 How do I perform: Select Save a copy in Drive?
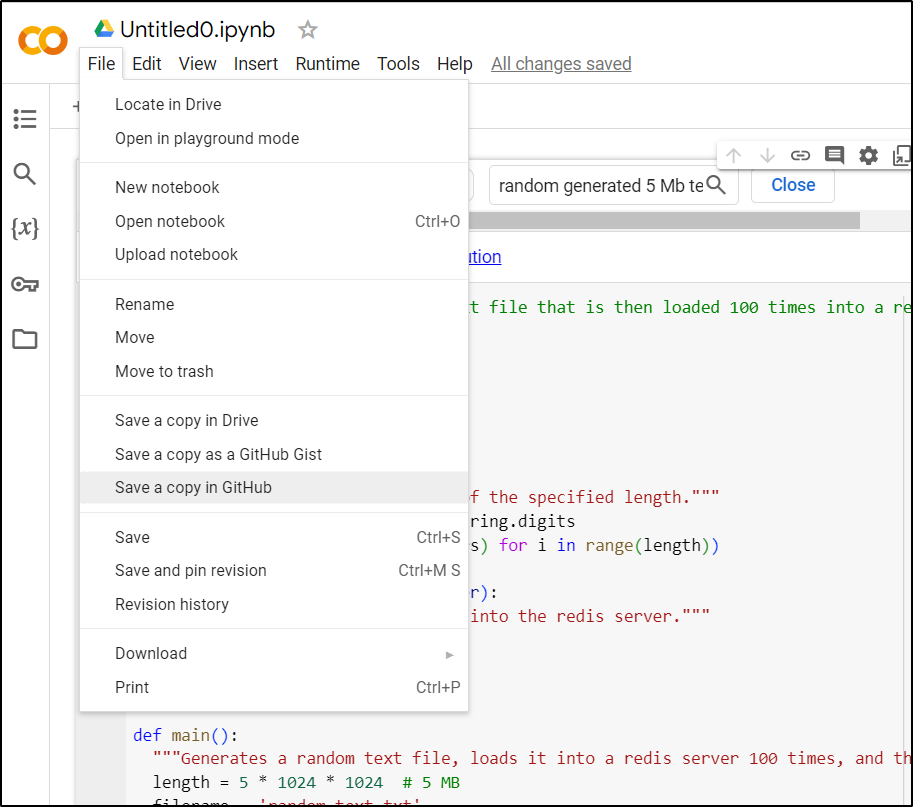(x=274, y=420)
